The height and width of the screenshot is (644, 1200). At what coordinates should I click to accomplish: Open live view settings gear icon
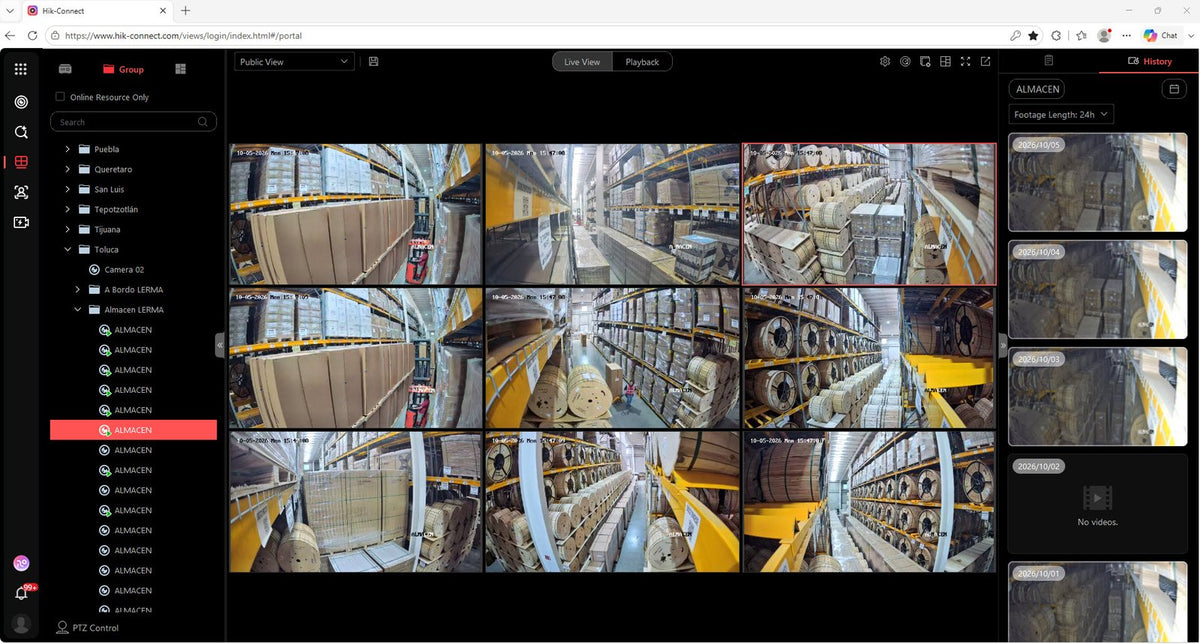click(x=885, y=62)
